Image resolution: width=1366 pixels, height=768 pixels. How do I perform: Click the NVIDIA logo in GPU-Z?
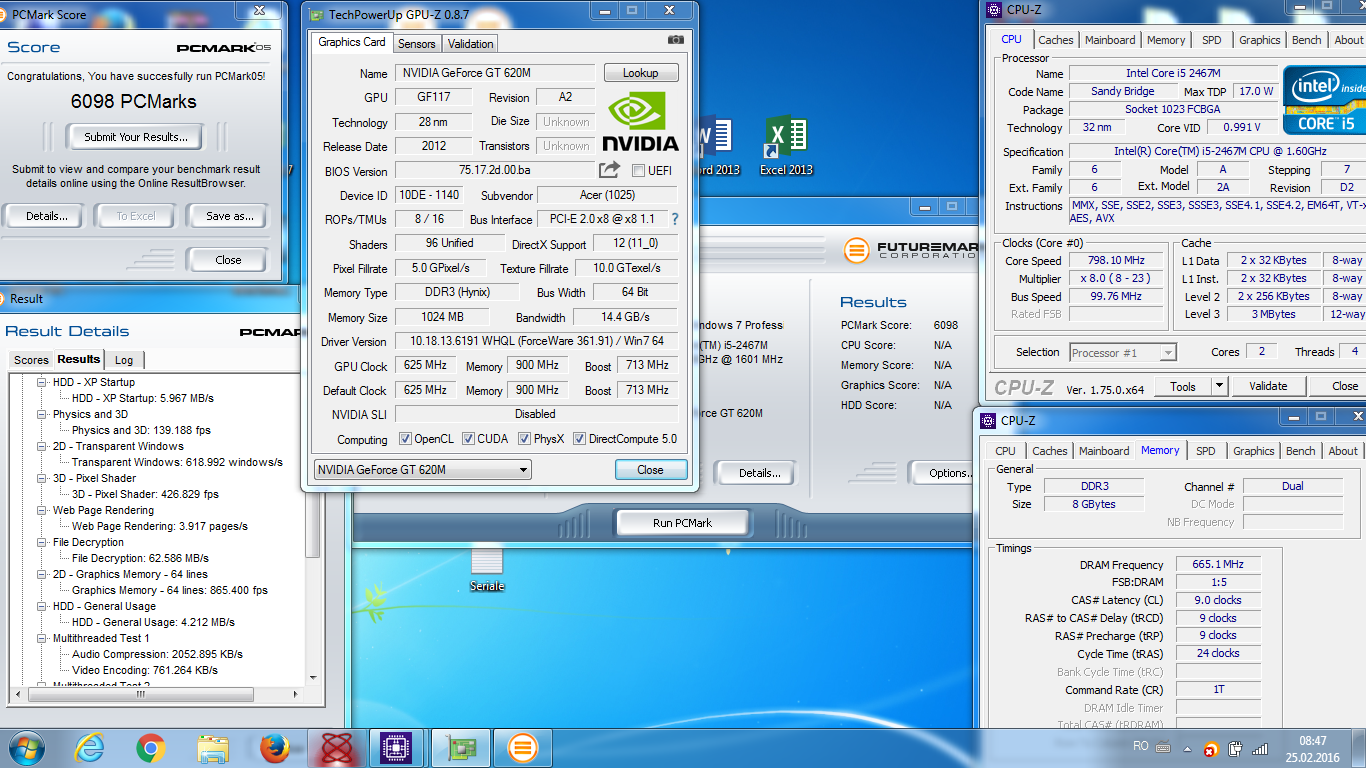pyautogui.click(x=640, y=123)
